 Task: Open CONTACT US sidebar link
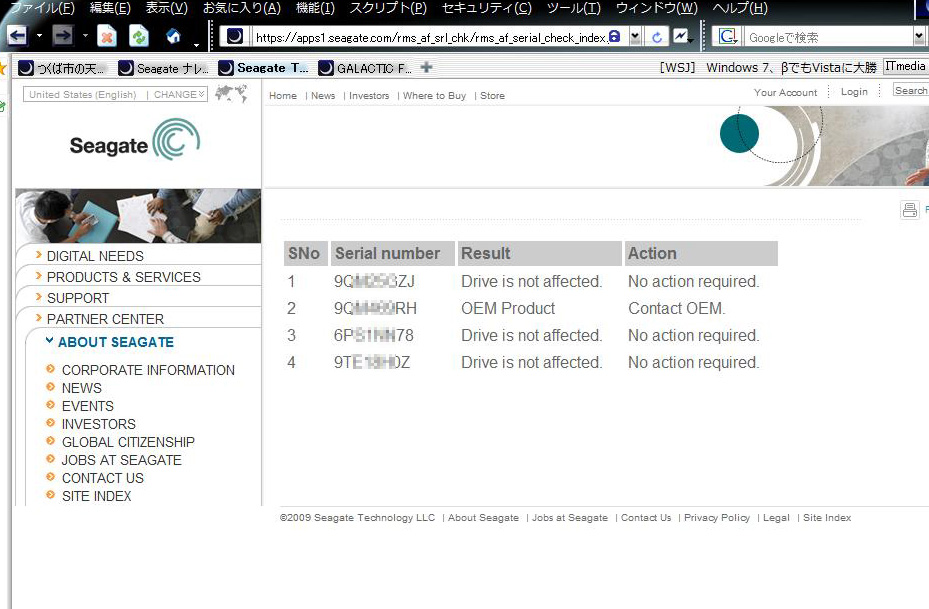[102, 478]
